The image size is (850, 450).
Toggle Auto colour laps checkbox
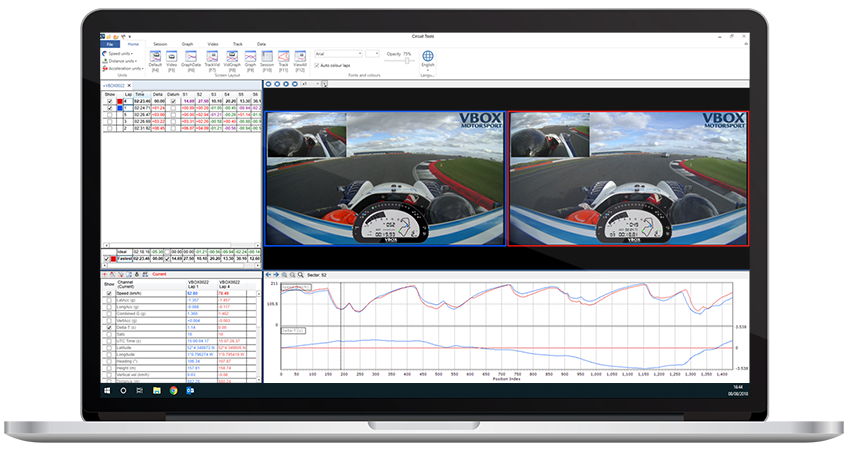pyautogui.click(x=317, y=66)
